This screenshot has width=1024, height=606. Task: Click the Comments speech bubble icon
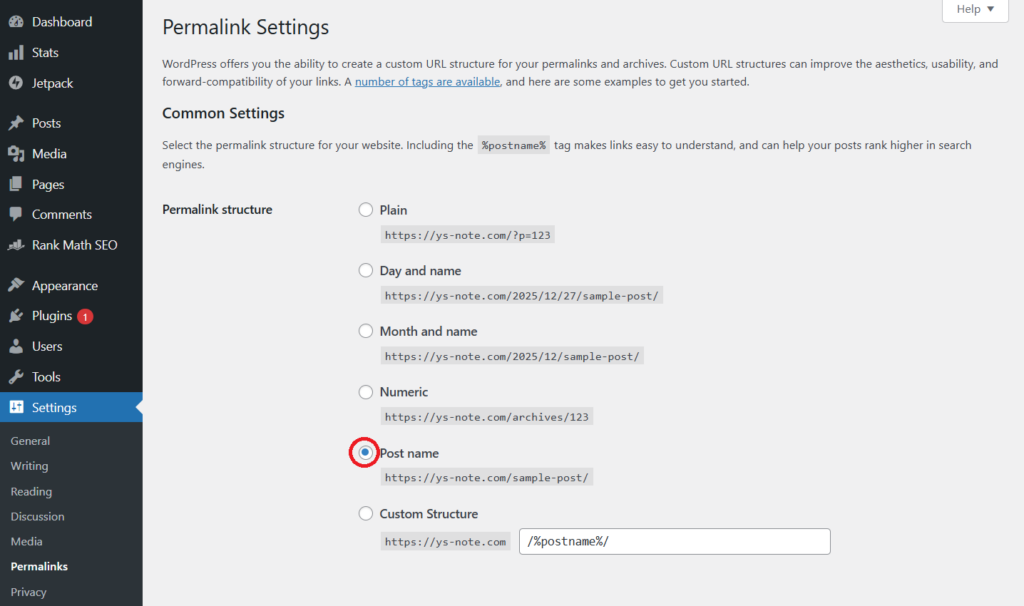click(16, 215)
